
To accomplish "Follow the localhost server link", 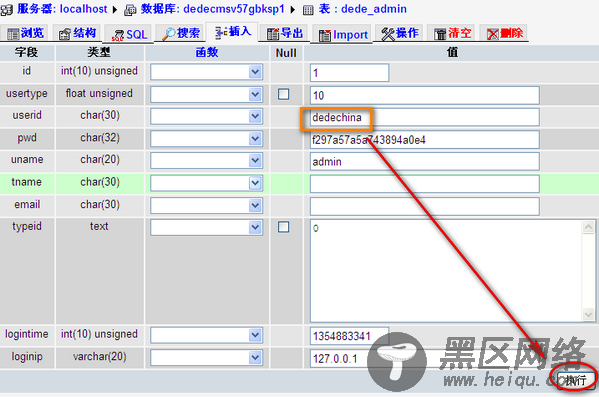I will tap(84, 9).
